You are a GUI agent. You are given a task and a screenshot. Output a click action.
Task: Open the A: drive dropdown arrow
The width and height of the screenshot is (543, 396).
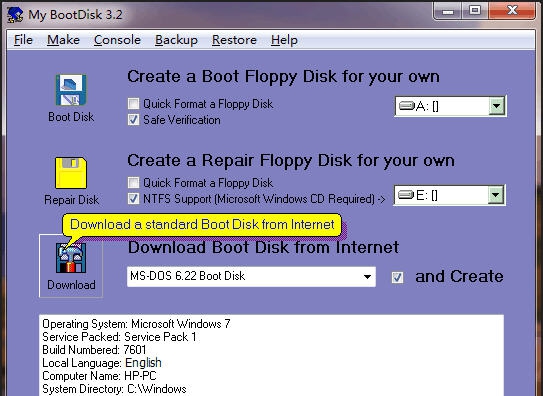point(496,106)
